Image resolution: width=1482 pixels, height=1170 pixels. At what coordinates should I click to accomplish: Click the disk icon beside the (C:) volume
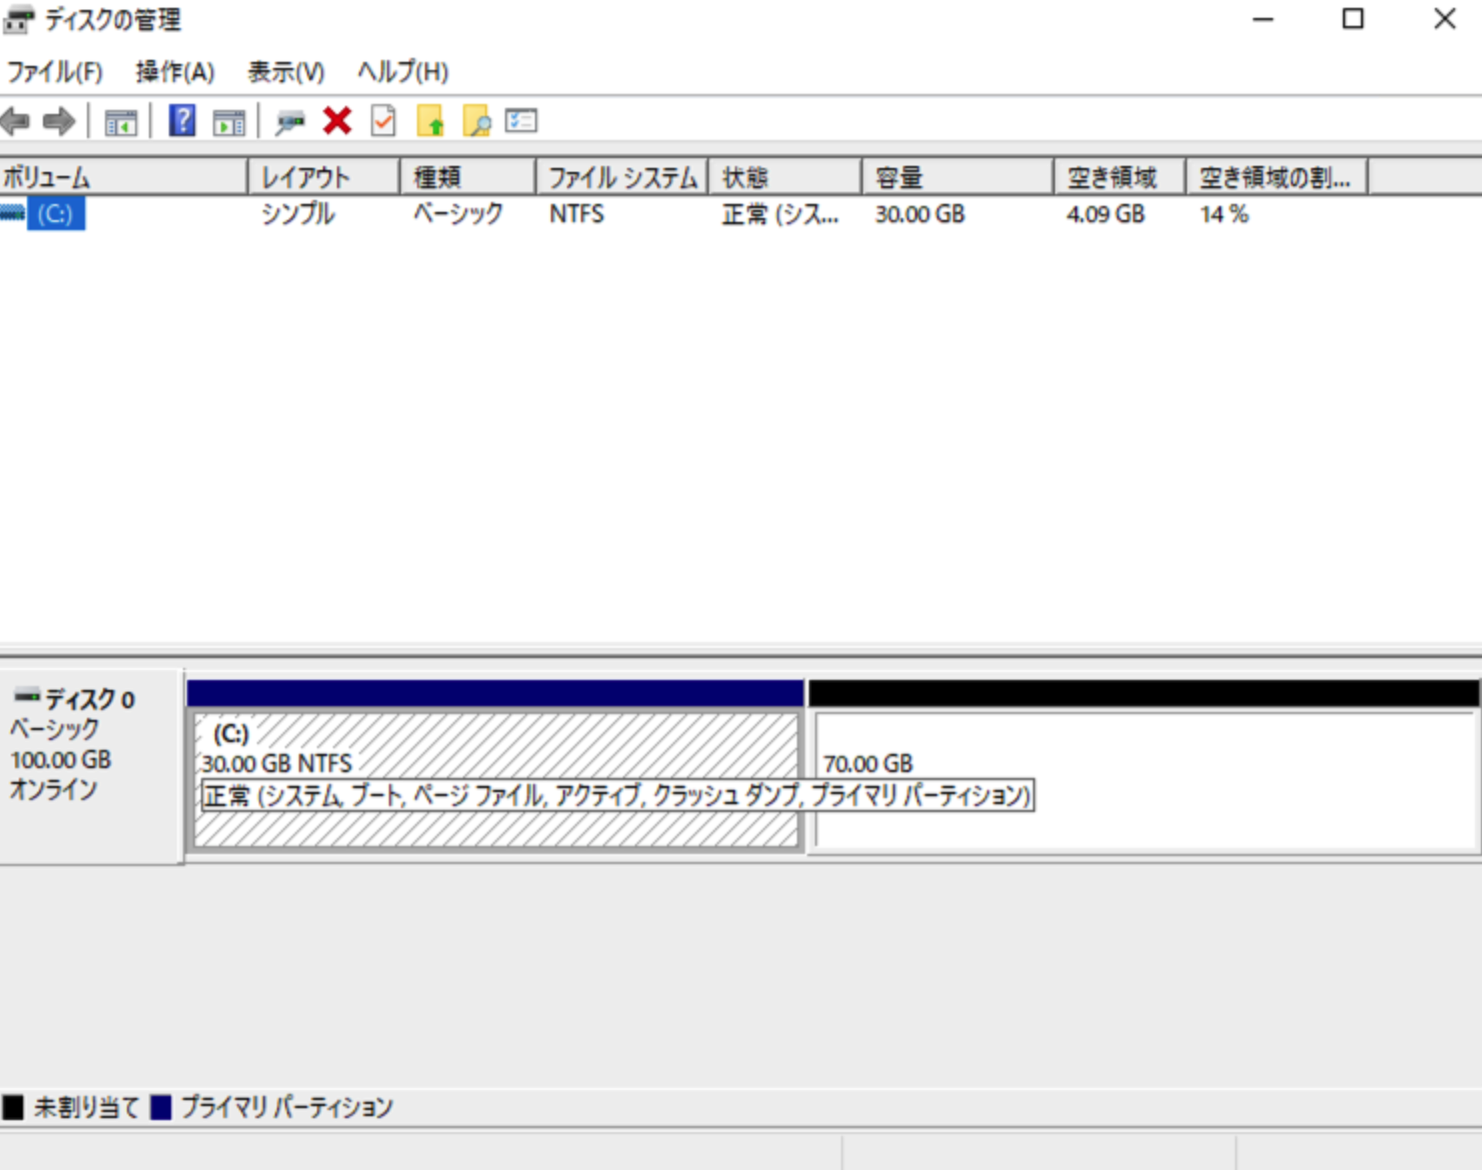12,213
